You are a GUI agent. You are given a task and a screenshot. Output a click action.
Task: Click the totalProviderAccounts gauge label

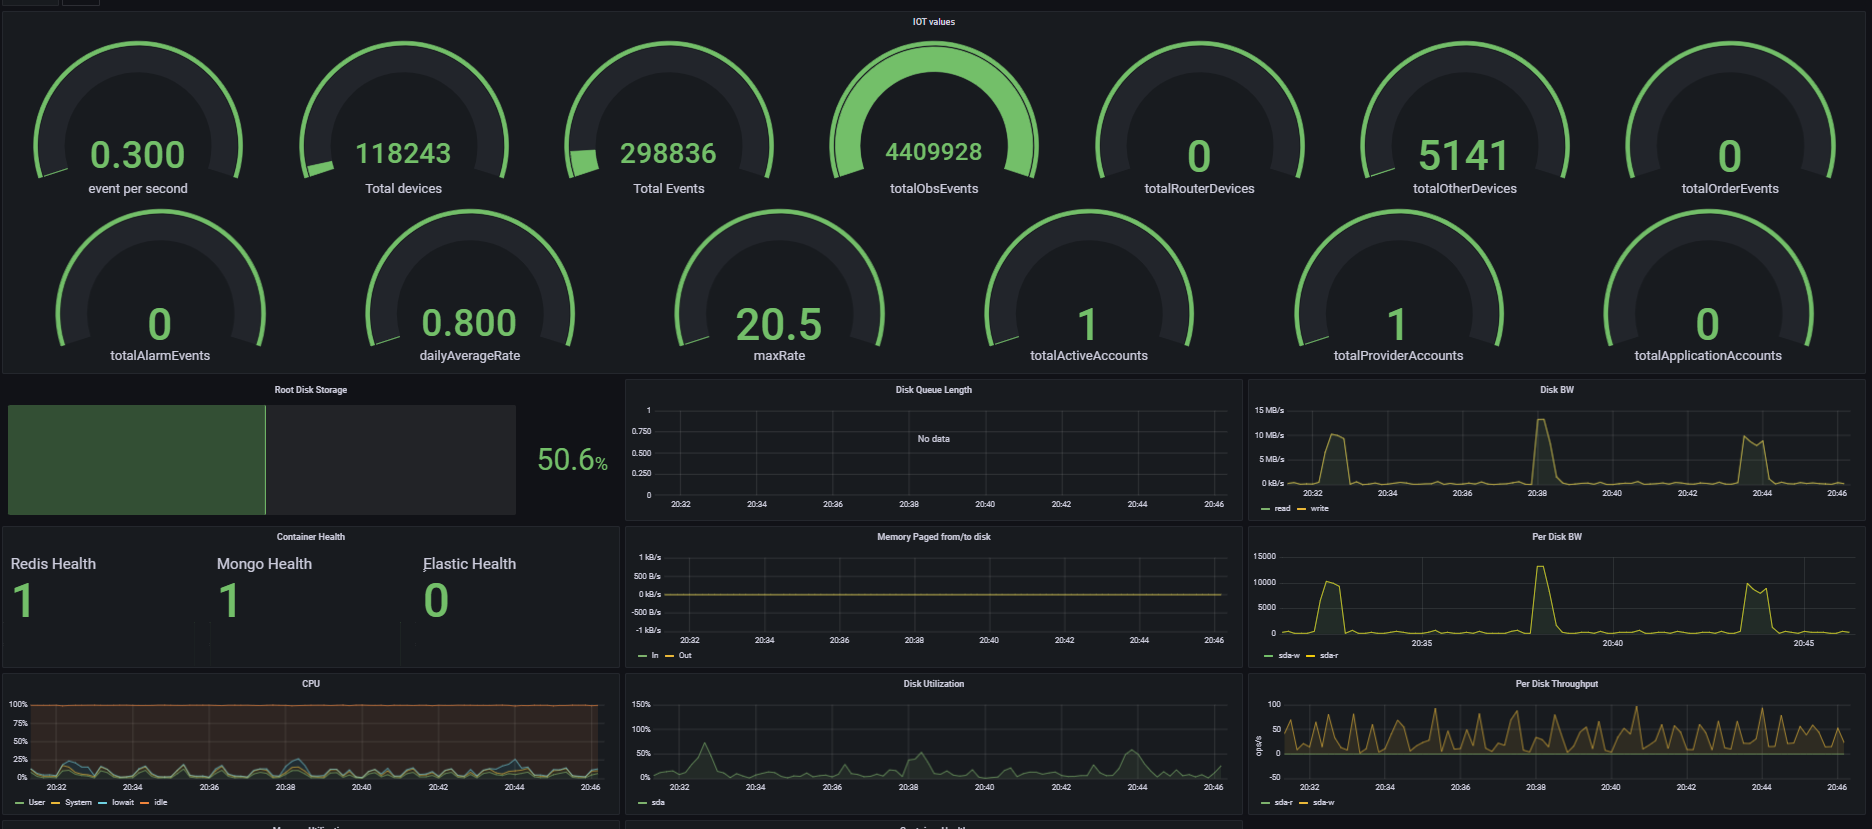coord(1398,356)
